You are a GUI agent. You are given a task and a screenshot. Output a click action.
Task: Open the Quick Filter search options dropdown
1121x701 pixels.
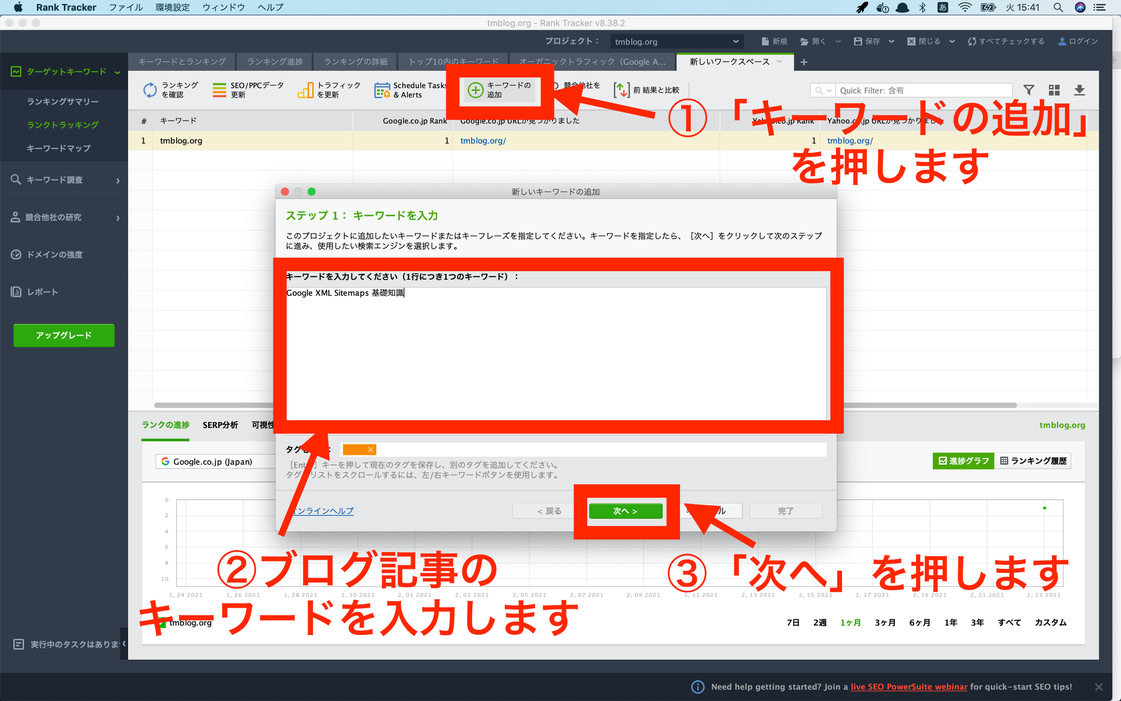point(823,90)
